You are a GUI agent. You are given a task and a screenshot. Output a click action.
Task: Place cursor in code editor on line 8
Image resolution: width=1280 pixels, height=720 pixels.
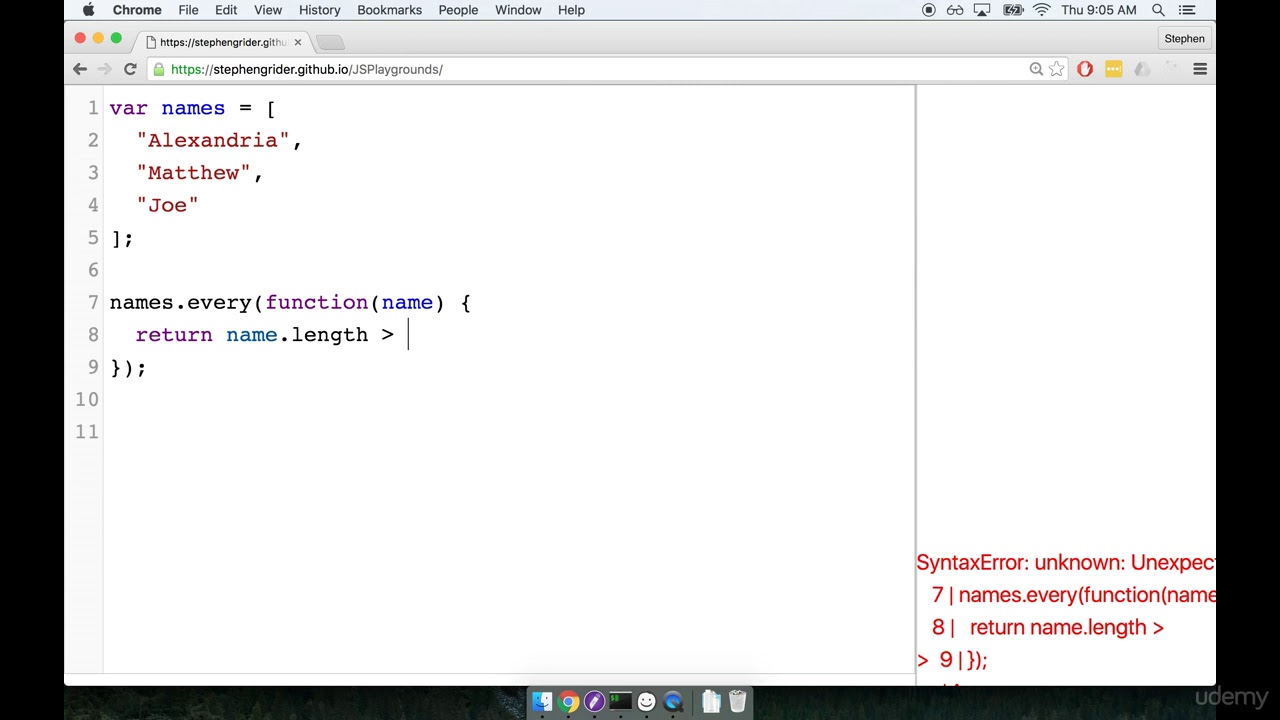(510, 335)
